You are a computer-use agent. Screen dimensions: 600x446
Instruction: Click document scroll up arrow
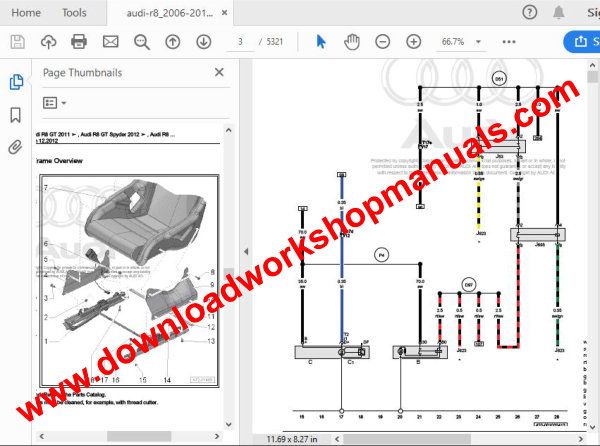click(592, 65)
